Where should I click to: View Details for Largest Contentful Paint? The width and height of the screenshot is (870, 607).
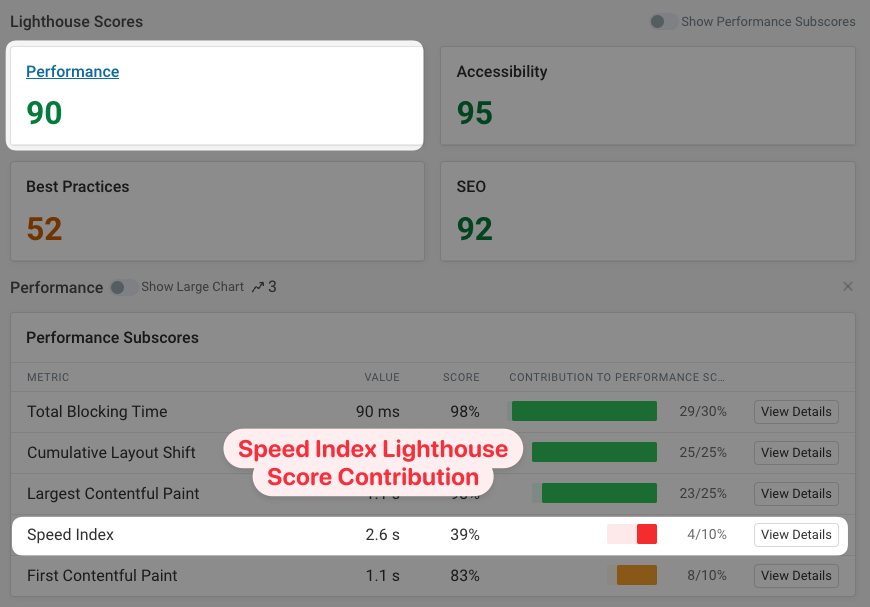[795, 493]
